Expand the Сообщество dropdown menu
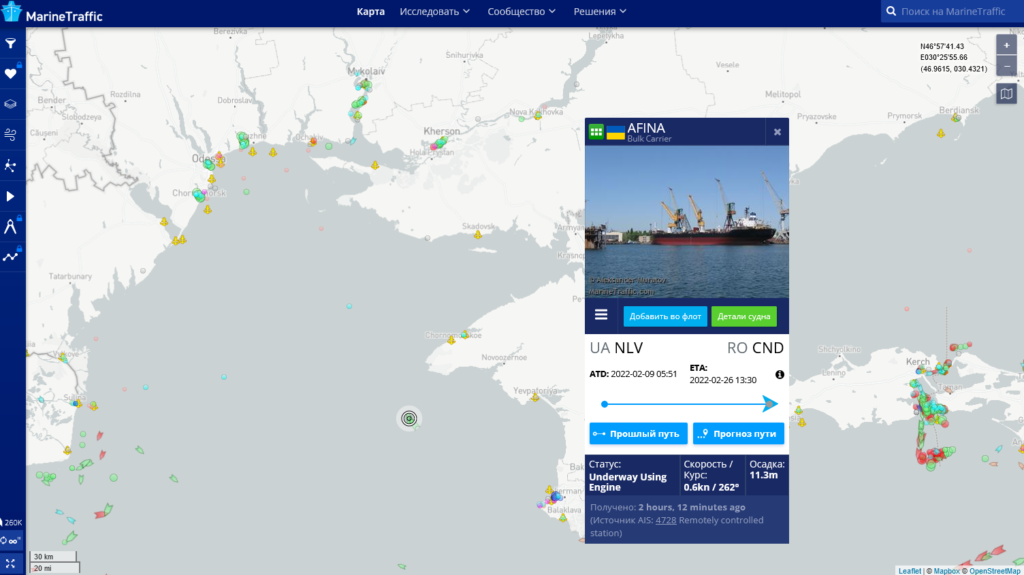The height and width of the screenshot is (575, 1024). pyautogui.click(x=523, y=12)
